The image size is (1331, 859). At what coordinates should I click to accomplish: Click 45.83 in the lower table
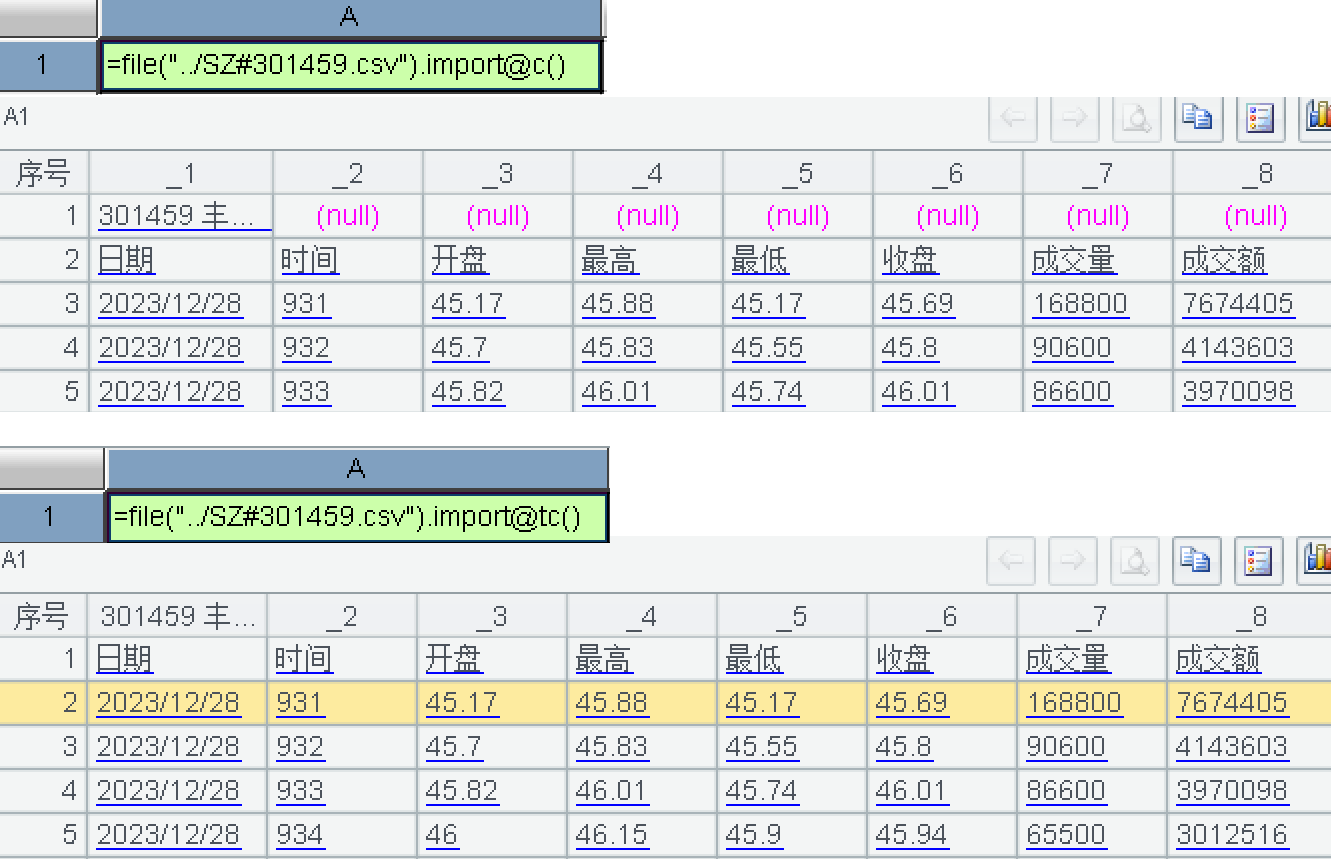(612, 747)
